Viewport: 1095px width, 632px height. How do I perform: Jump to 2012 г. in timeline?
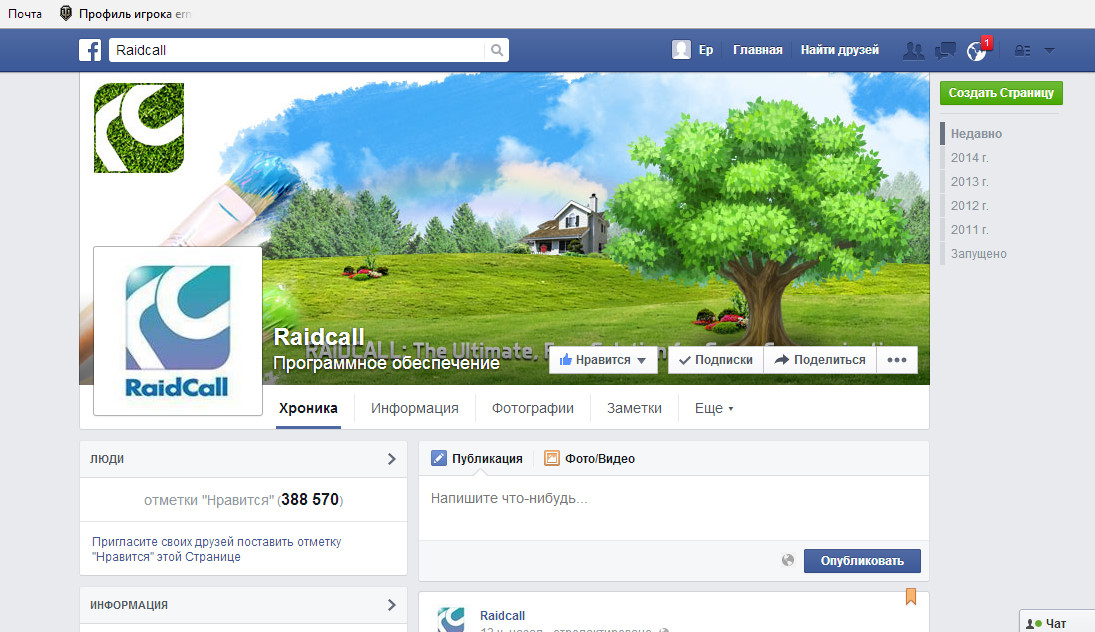click(x=969, y=205)
